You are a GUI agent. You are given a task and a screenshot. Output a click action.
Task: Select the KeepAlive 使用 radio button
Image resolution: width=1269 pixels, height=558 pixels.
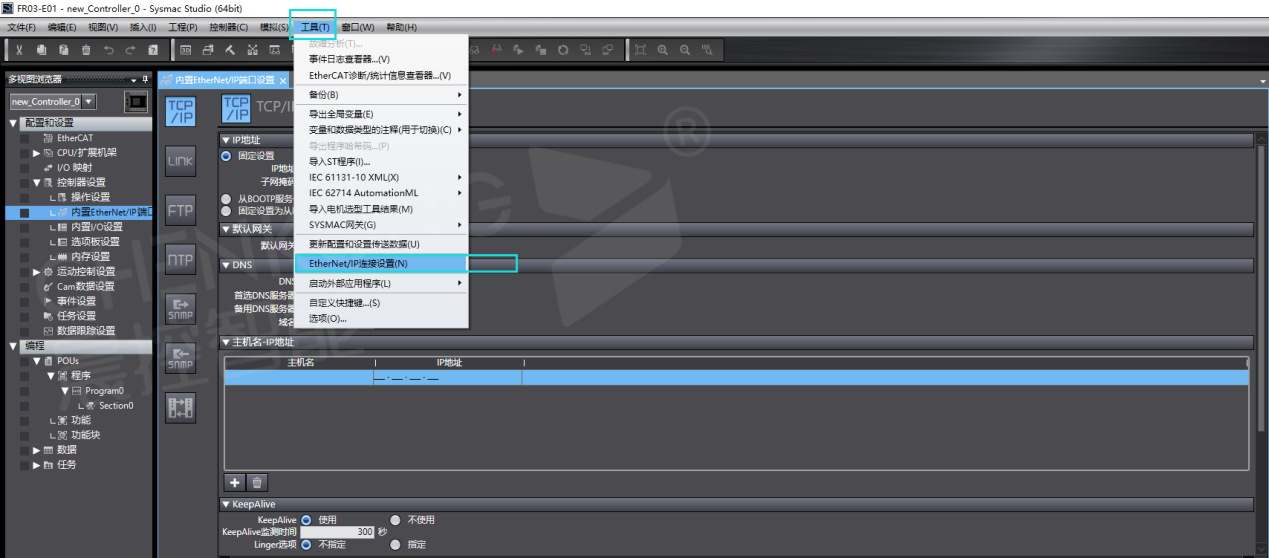point(306,520)
